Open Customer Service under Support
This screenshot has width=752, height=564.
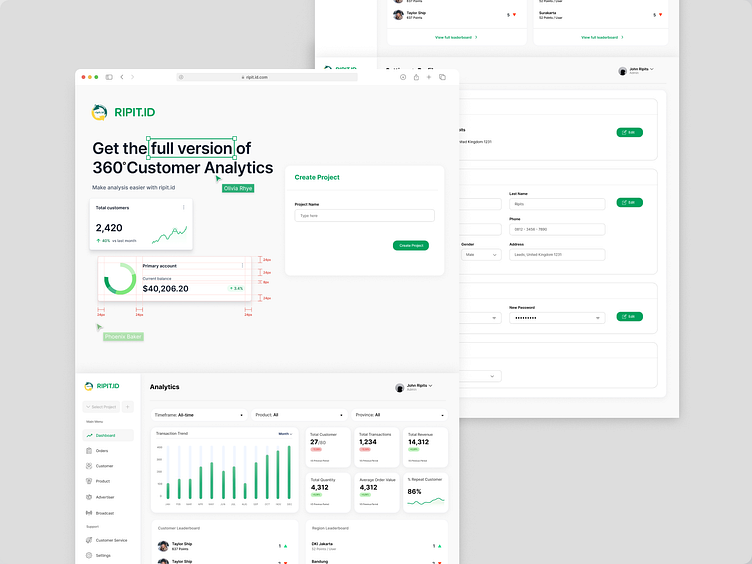[x=111, y=540]
